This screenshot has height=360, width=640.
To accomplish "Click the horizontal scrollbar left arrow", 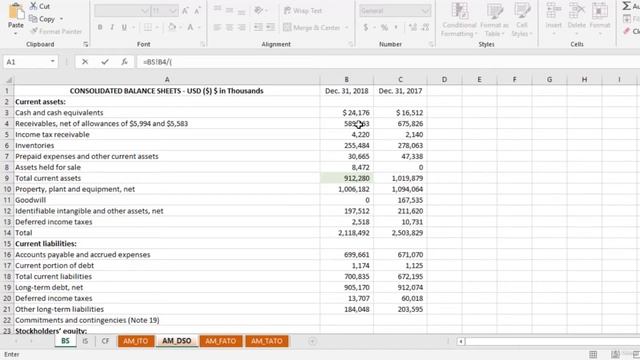I will 460,341.
